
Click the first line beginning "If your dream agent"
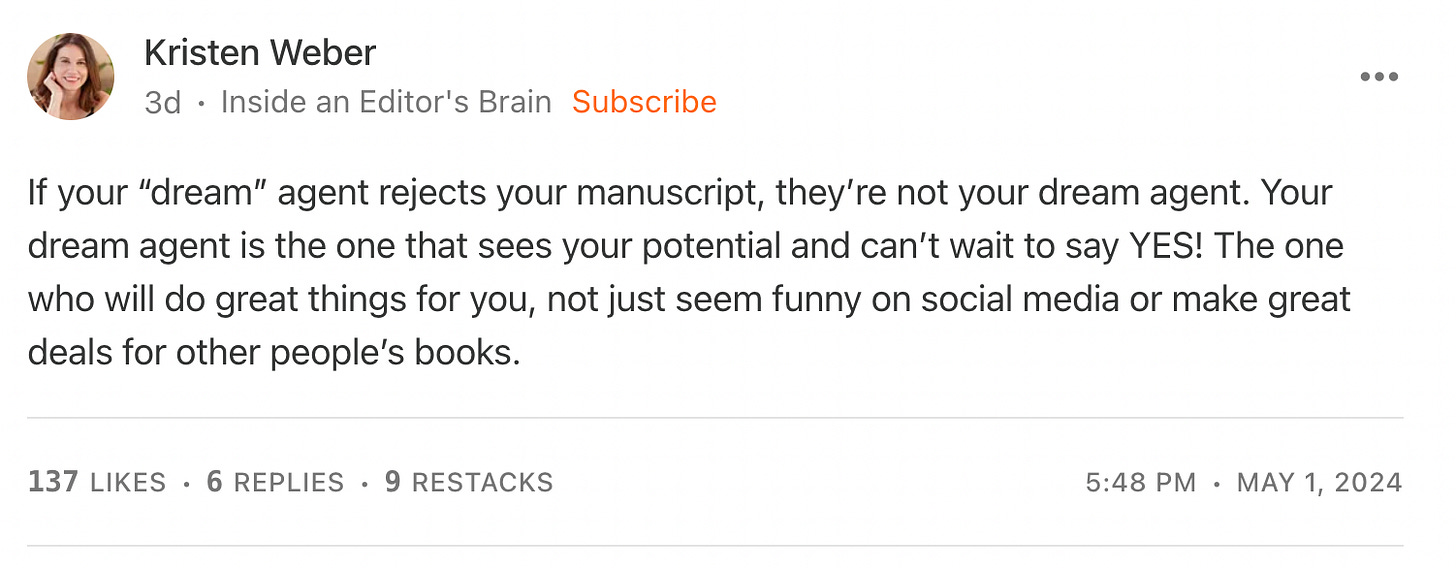pyautogui.click(x=680, y=192)
